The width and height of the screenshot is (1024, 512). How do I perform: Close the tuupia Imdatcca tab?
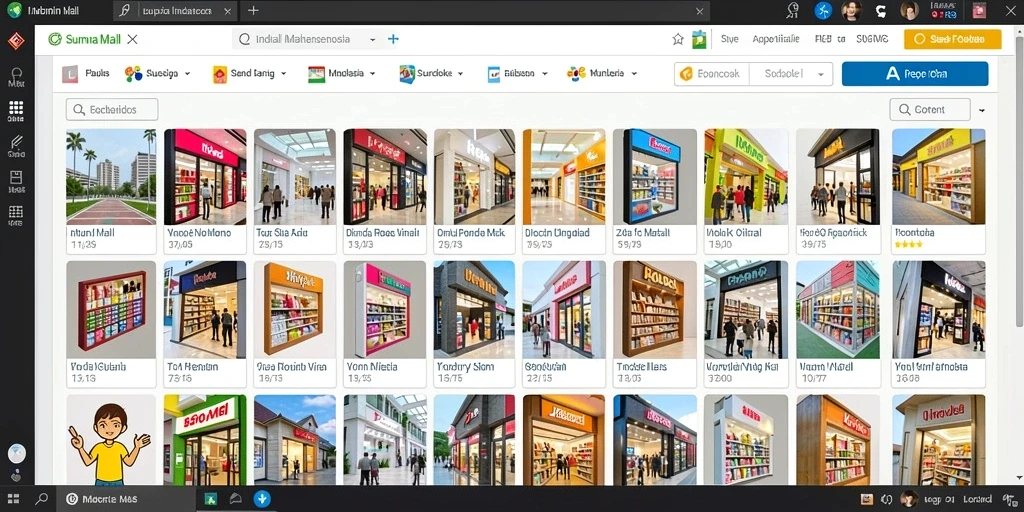[x=227, y=10]
